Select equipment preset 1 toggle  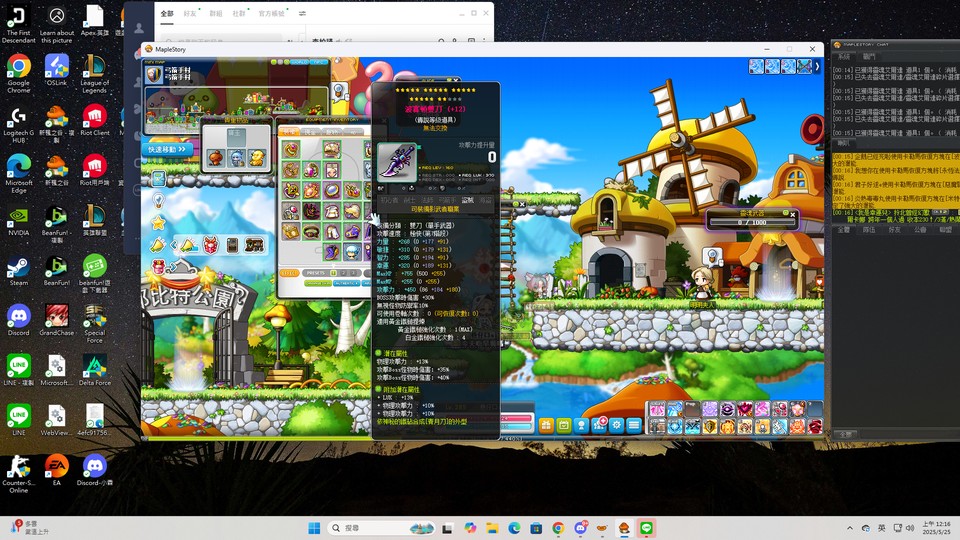coord(333,273)
